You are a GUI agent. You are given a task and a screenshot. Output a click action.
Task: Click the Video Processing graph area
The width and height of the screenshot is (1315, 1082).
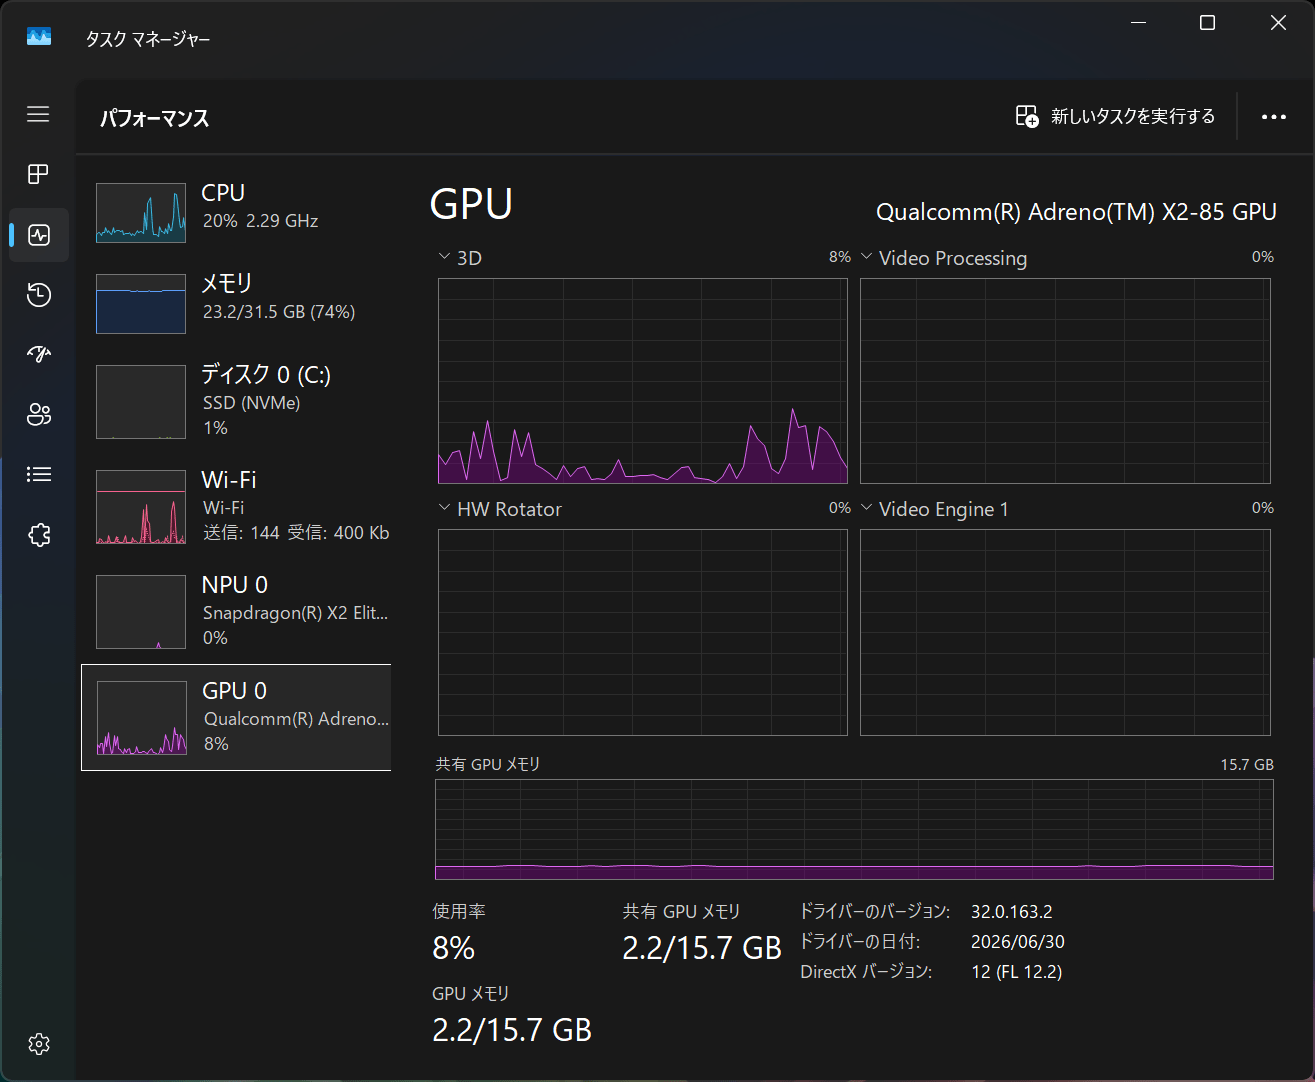pyautogui.click(x=1065, y=381)
